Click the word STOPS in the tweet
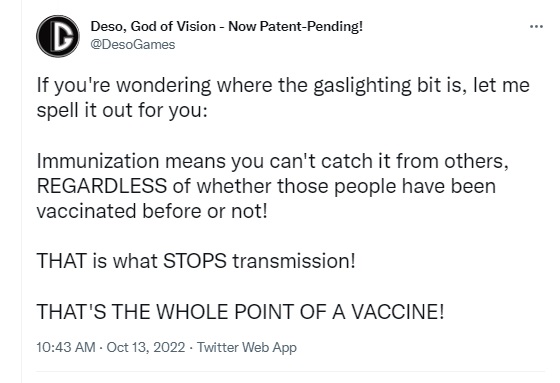This screenshot has width=560, height=383. (x=195, y=261)
